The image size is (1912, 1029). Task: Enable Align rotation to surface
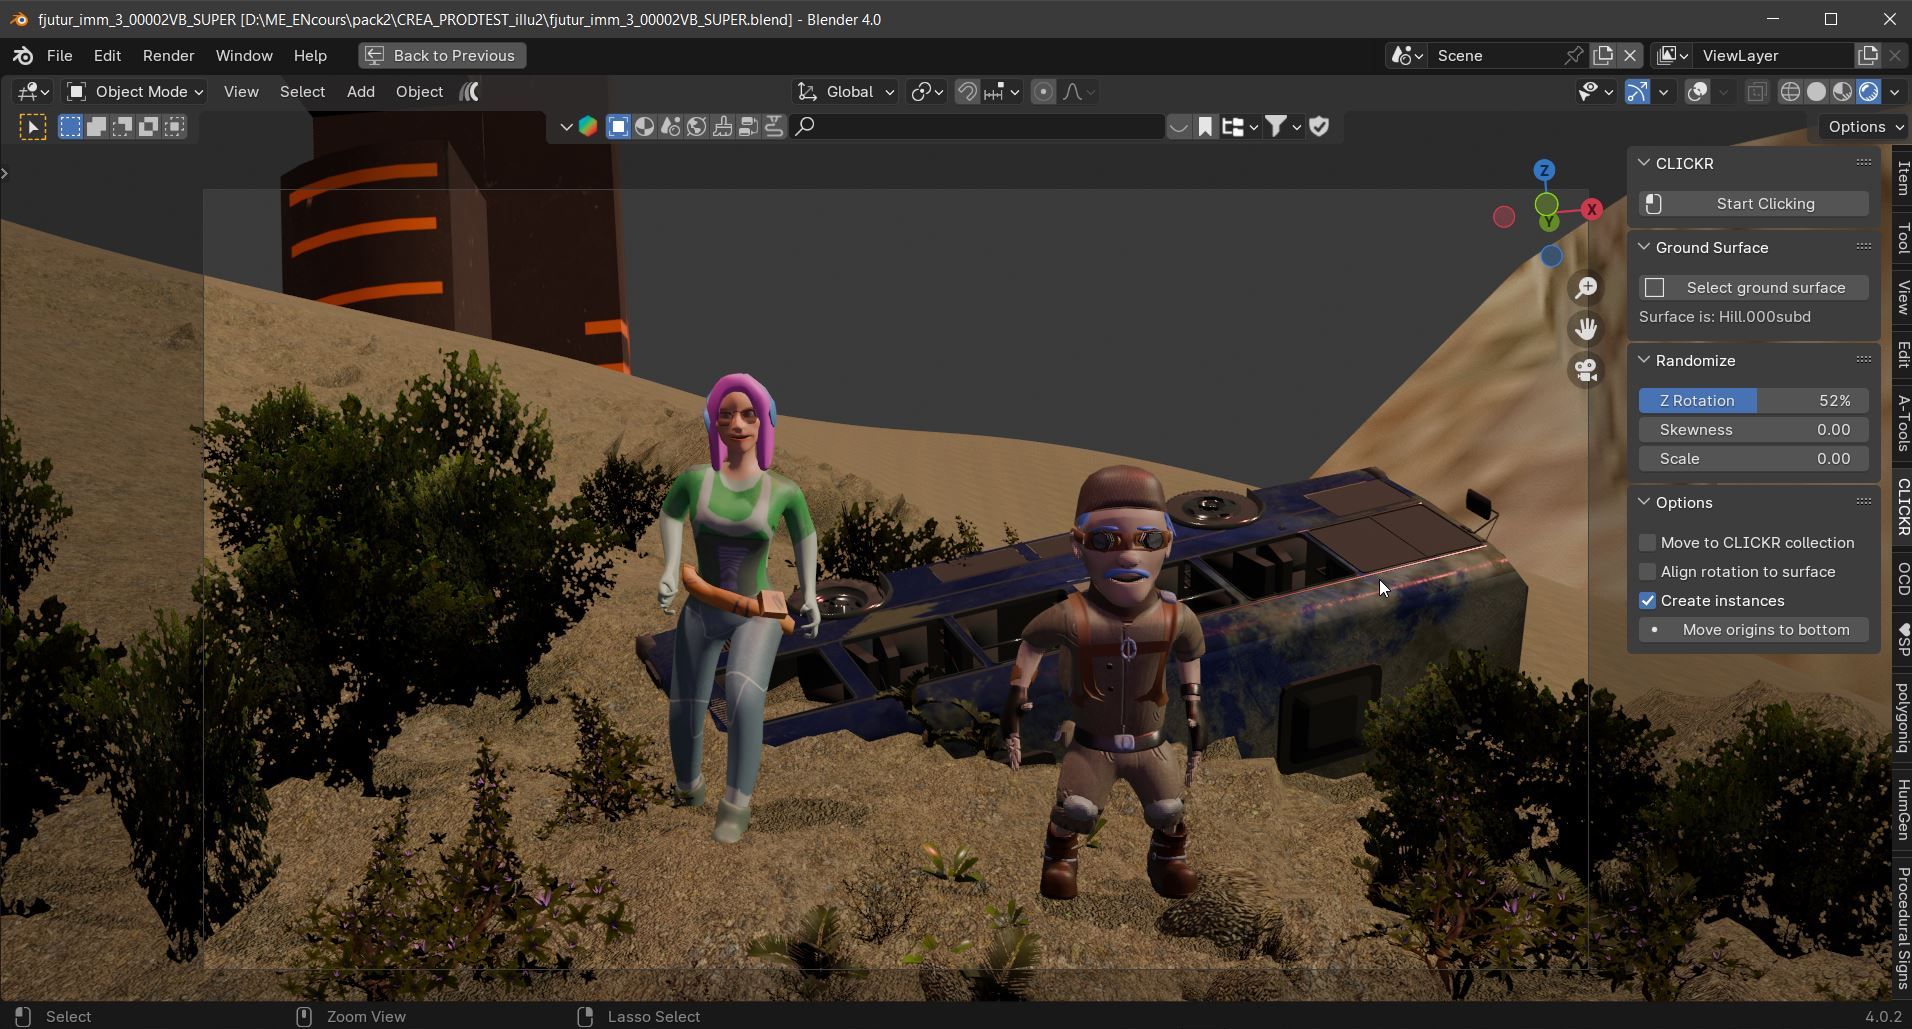1647,572
